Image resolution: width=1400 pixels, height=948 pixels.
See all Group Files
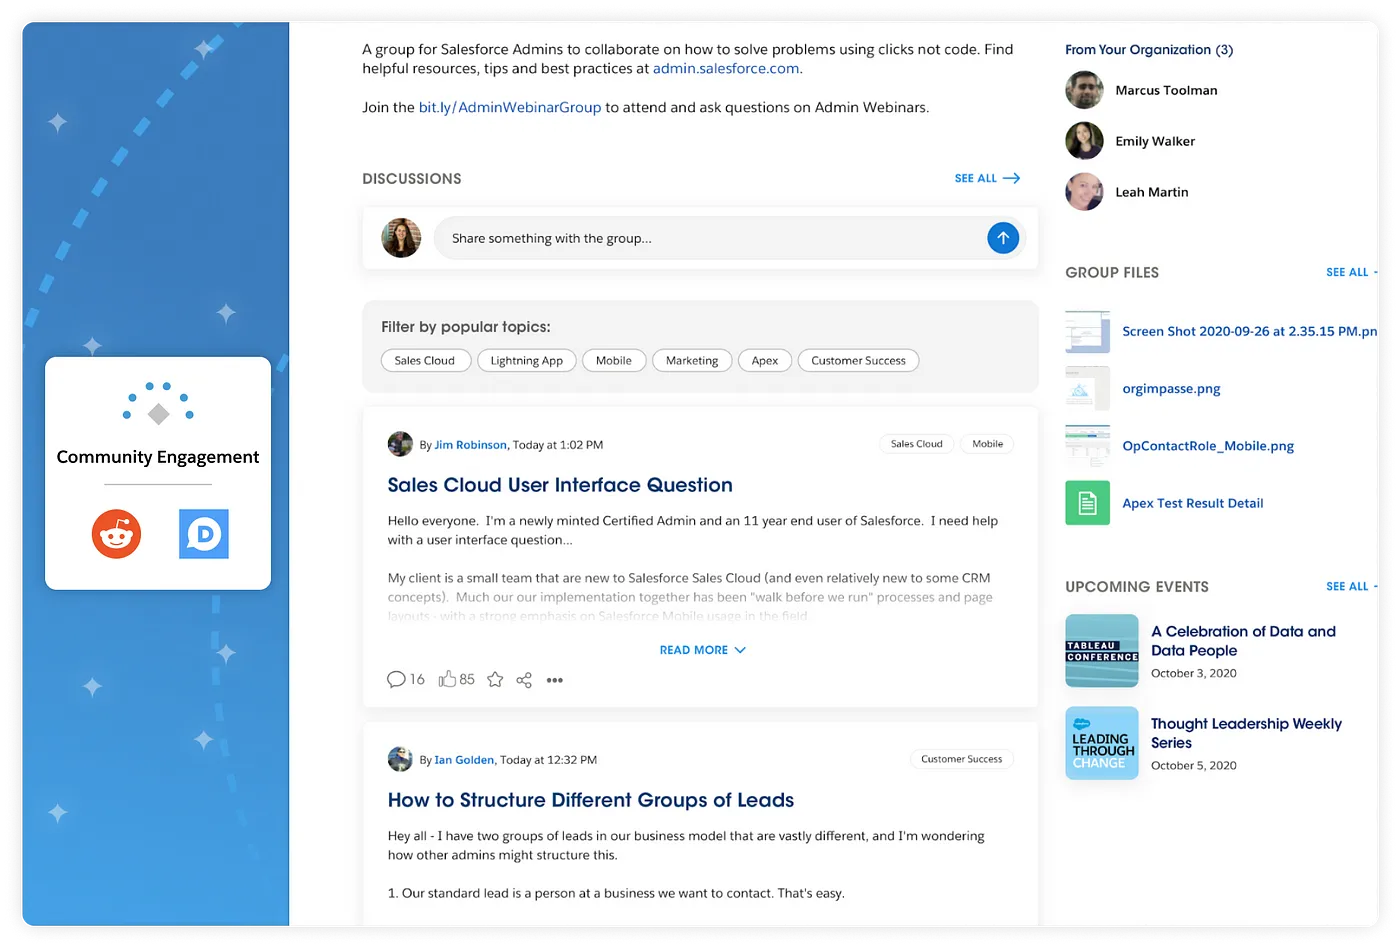[x=1351, y=272]
